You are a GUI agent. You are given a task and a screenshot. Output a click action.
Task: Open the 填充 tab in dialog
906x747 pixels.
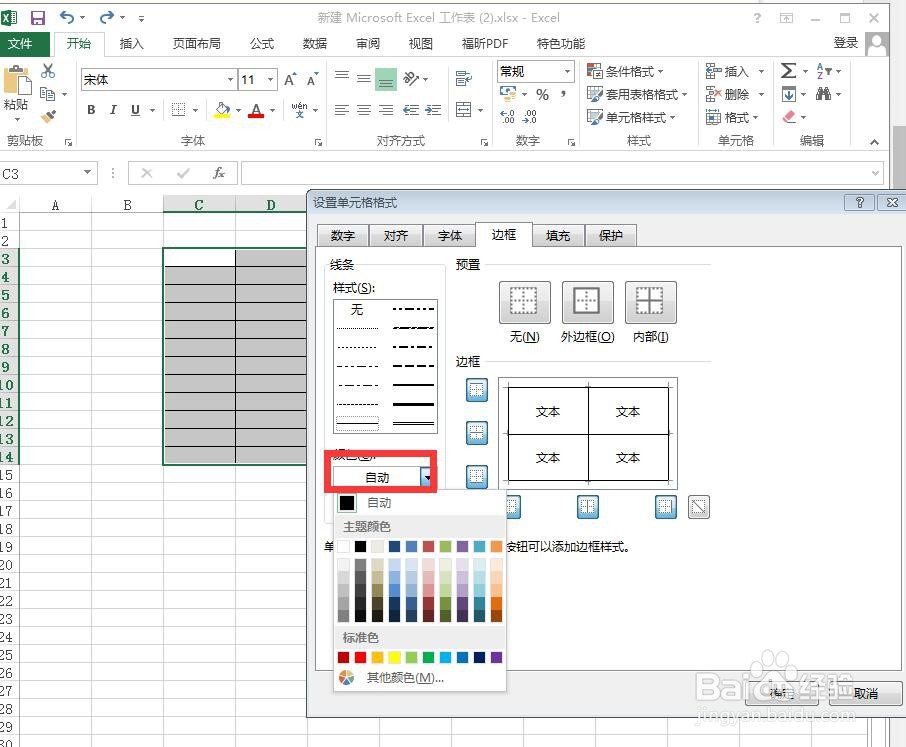[558, 235]
